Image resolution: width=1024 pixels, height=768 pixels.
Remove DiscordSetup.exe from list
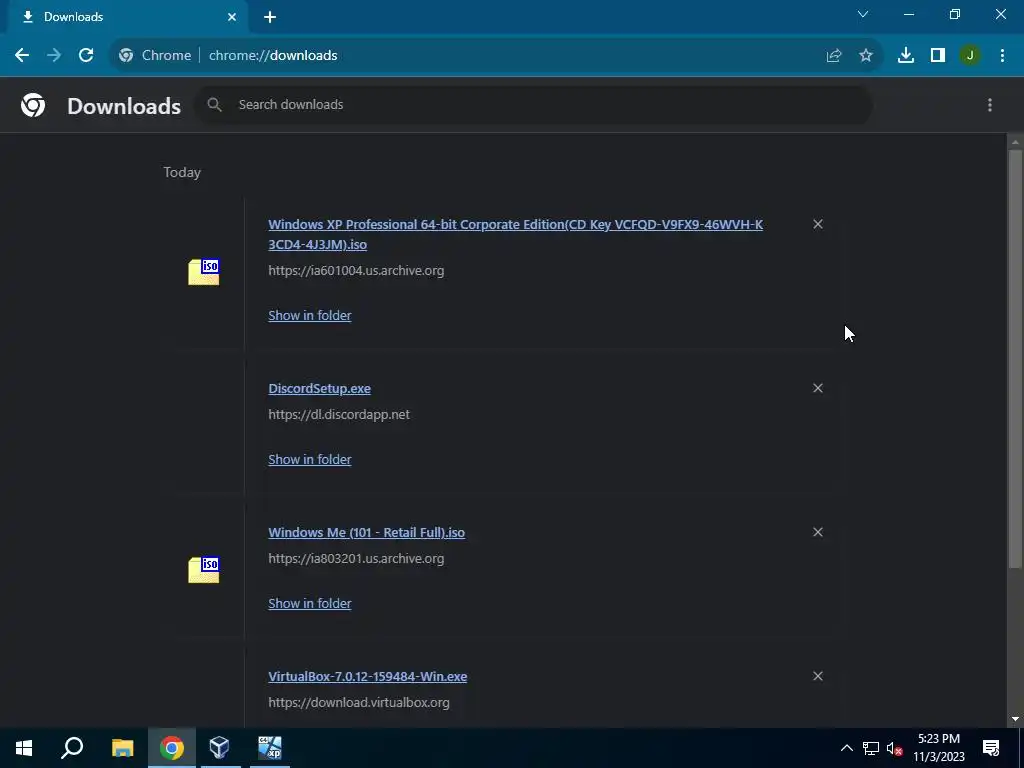click(818, 388)
